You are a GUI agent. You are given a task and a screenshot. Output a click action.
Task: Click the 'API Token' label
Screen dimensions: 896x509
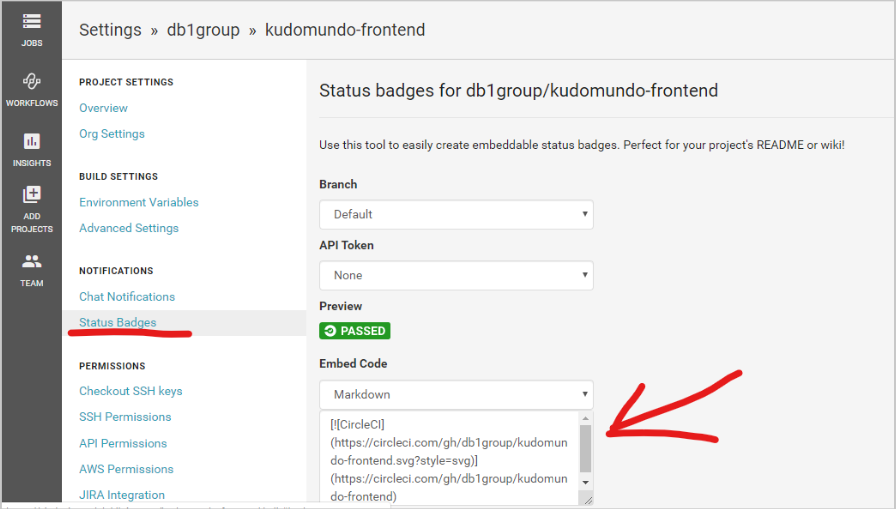(346, 245)
